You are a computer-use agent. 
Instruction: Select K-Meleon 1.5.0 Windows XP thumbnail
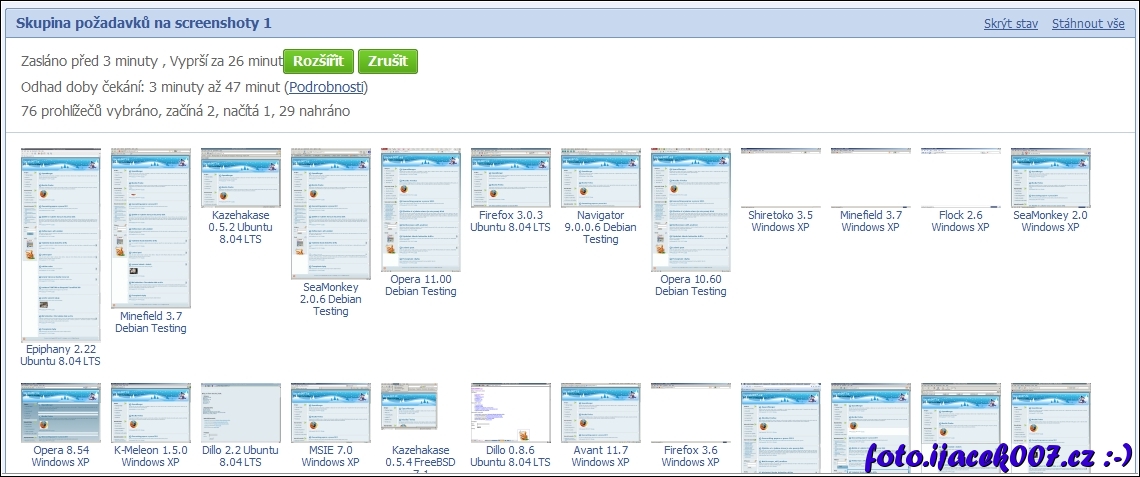[150, 412]
